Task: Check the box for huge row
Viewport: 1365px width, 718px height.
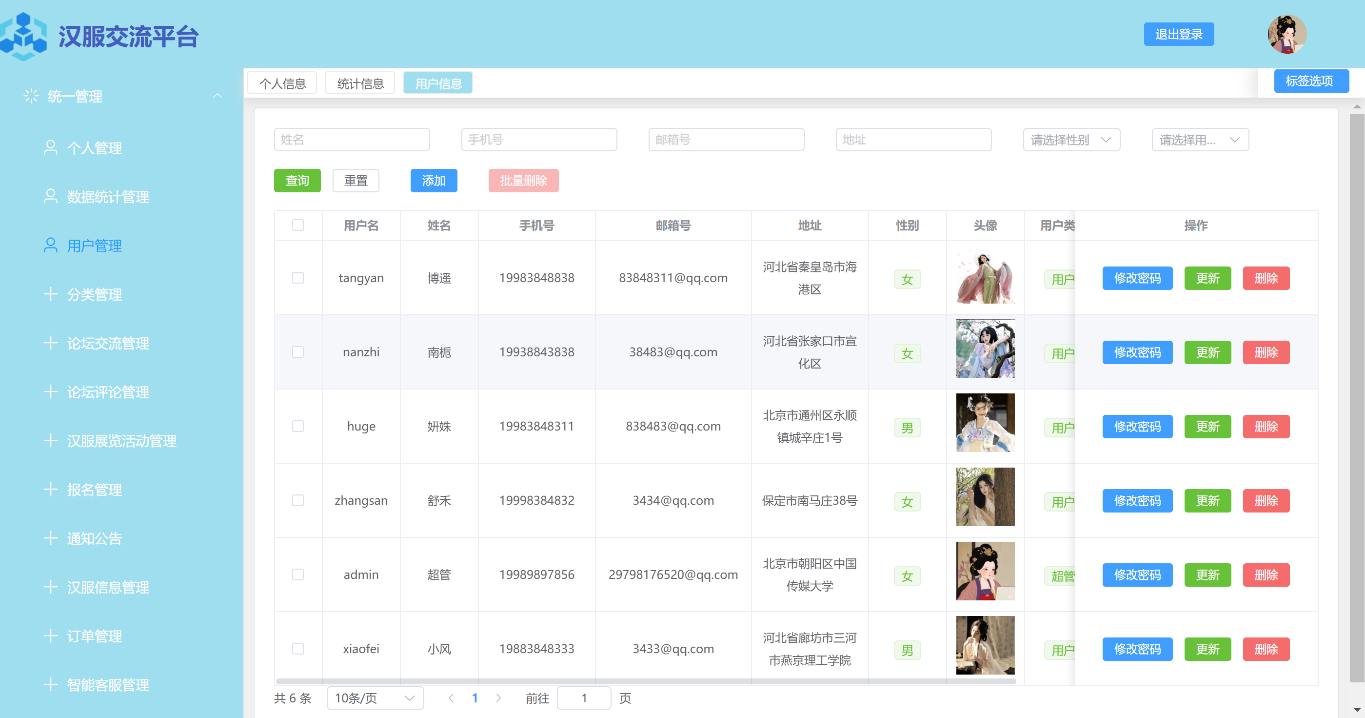Action: pyautogui.click(x=298, y=426)
